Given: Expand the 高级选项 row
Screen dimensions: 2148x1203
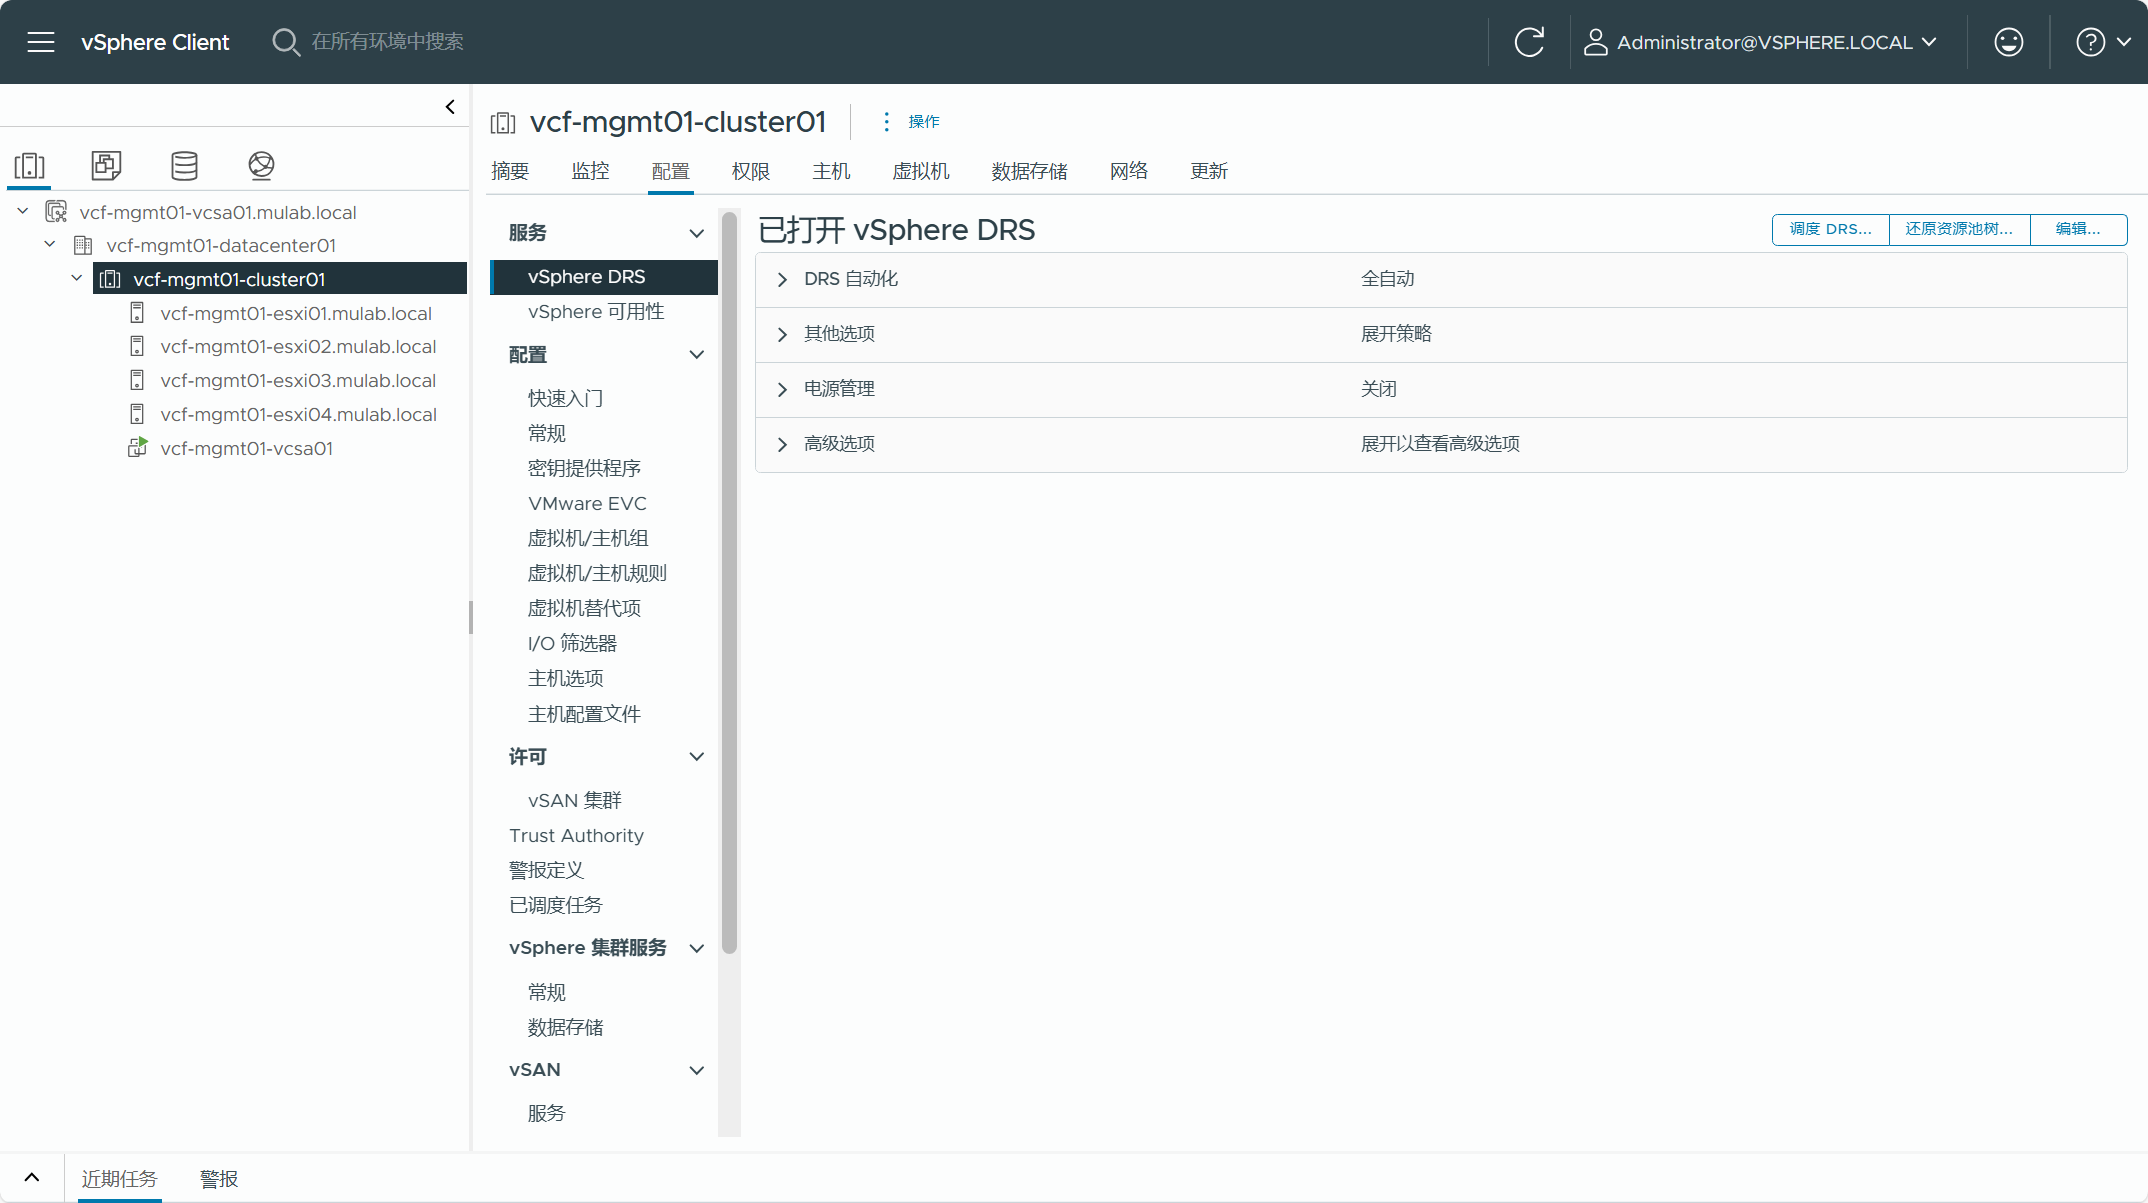Looking at the screenshot, I should (783, 445).
